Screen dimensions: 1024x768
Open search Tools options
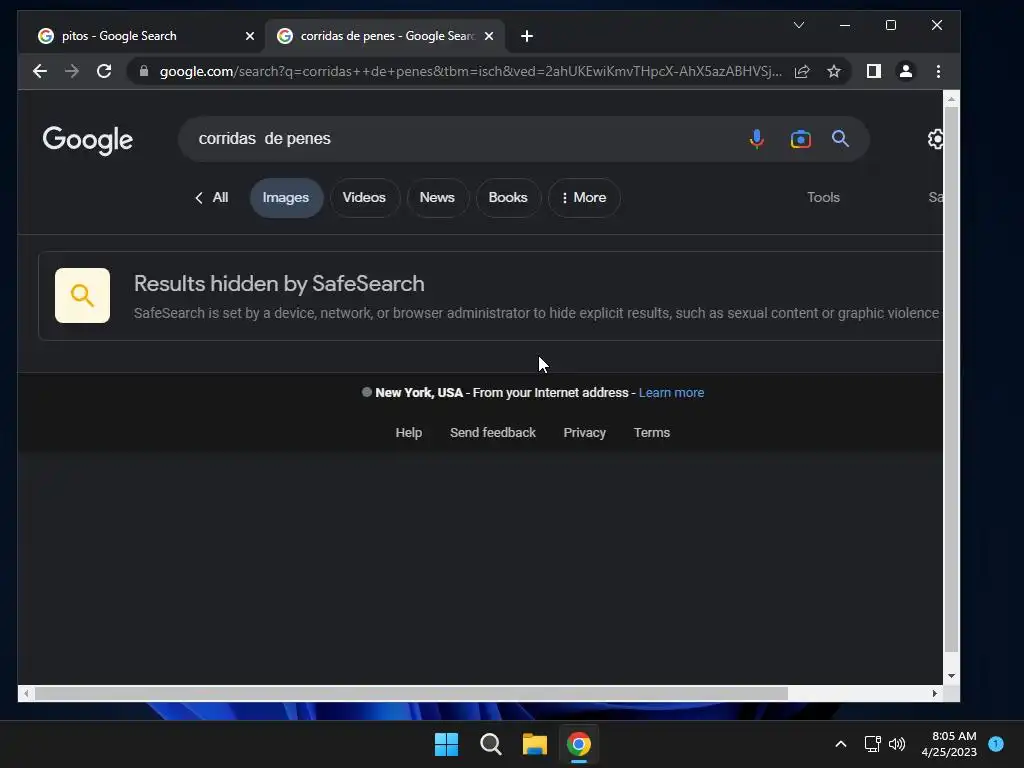(823, 197)
